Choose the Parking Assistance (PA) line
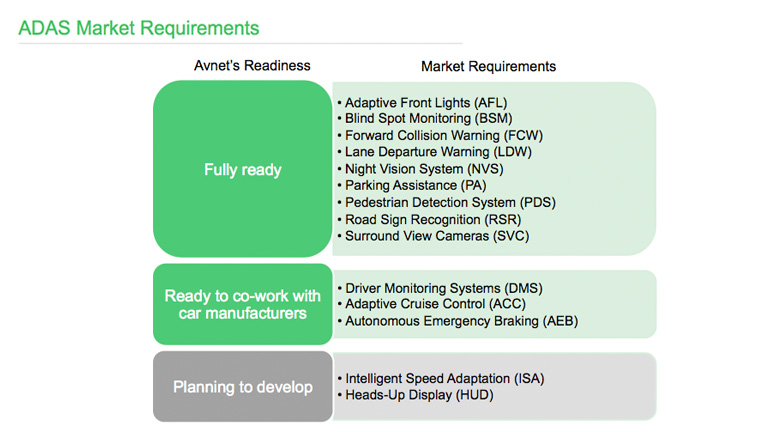 tap(417, 185)
